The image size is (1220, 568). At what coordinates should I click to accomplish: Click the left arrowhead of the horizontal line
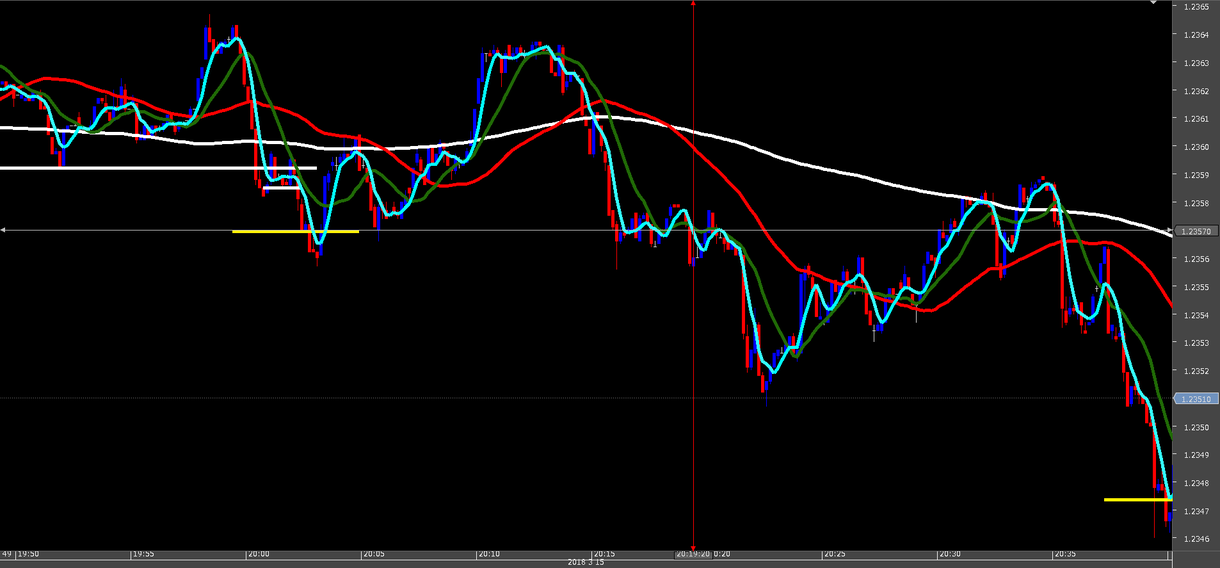(x=4, y=231)
